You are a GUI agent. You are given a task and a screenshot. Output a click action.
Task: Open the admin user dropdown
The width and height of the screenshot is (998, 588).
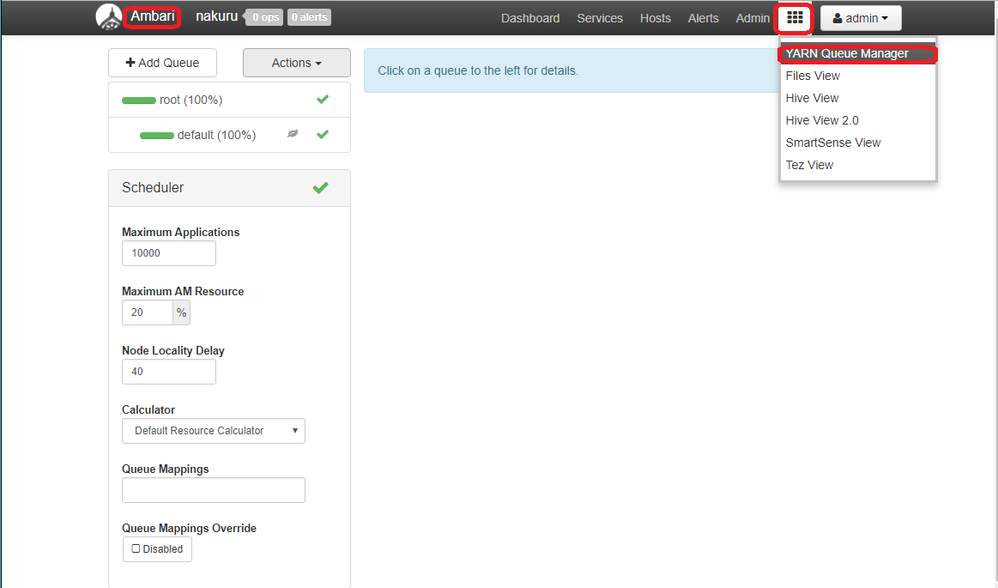(861, 18)
